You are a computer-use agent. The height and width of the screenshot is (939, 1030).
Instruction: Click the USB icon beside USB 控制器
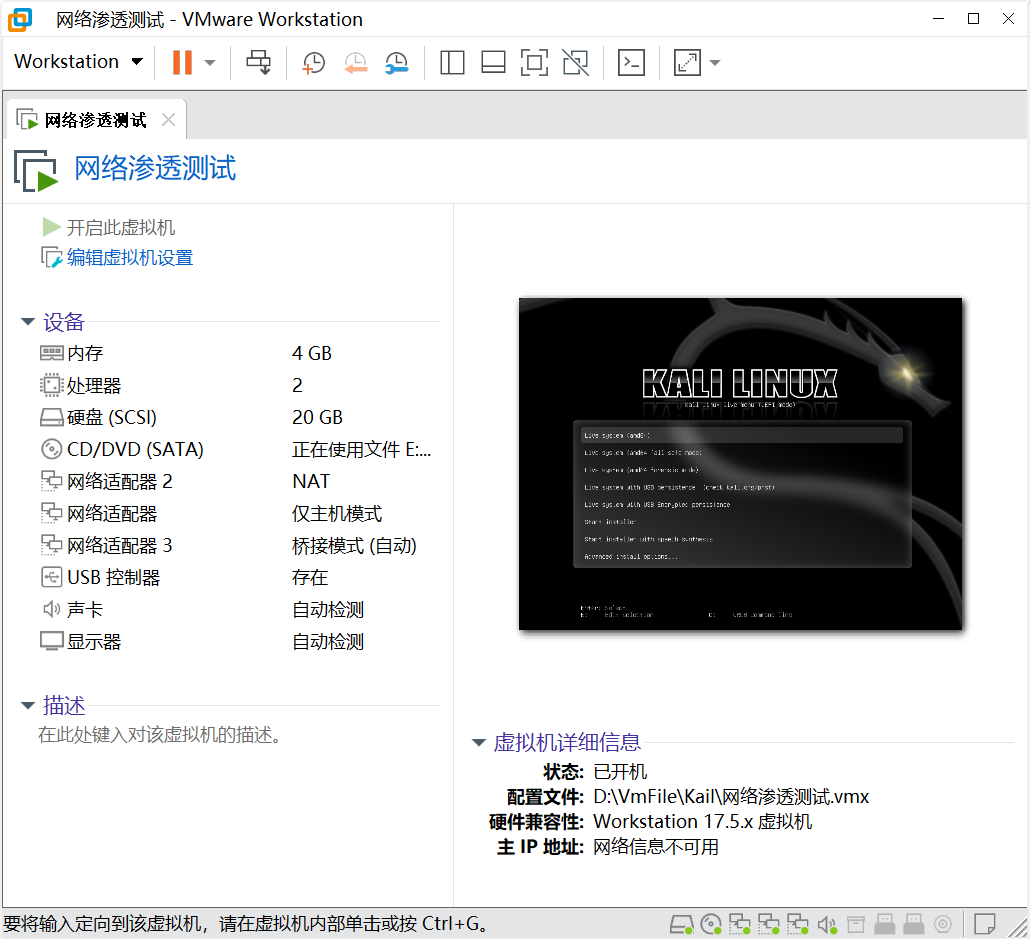point(51,578)
